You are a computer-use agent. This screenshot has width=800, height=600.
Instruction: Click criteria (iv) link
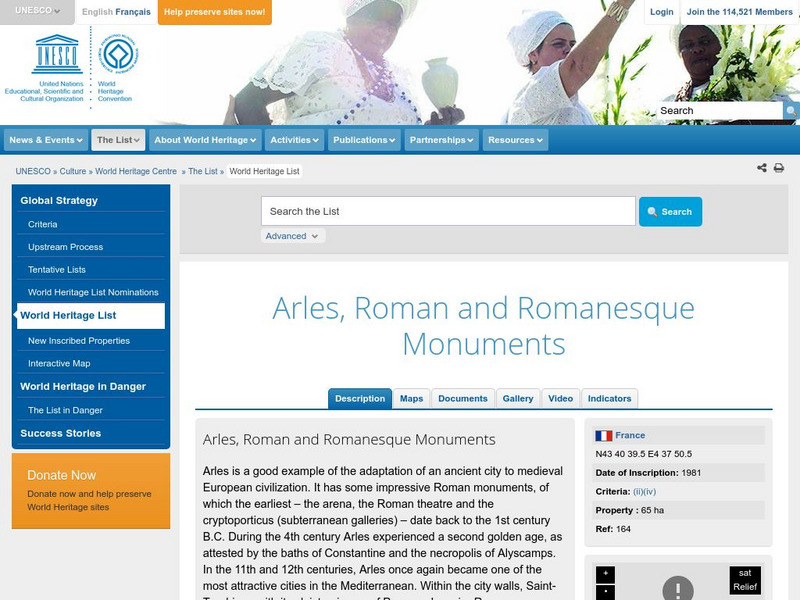point(650,492)
